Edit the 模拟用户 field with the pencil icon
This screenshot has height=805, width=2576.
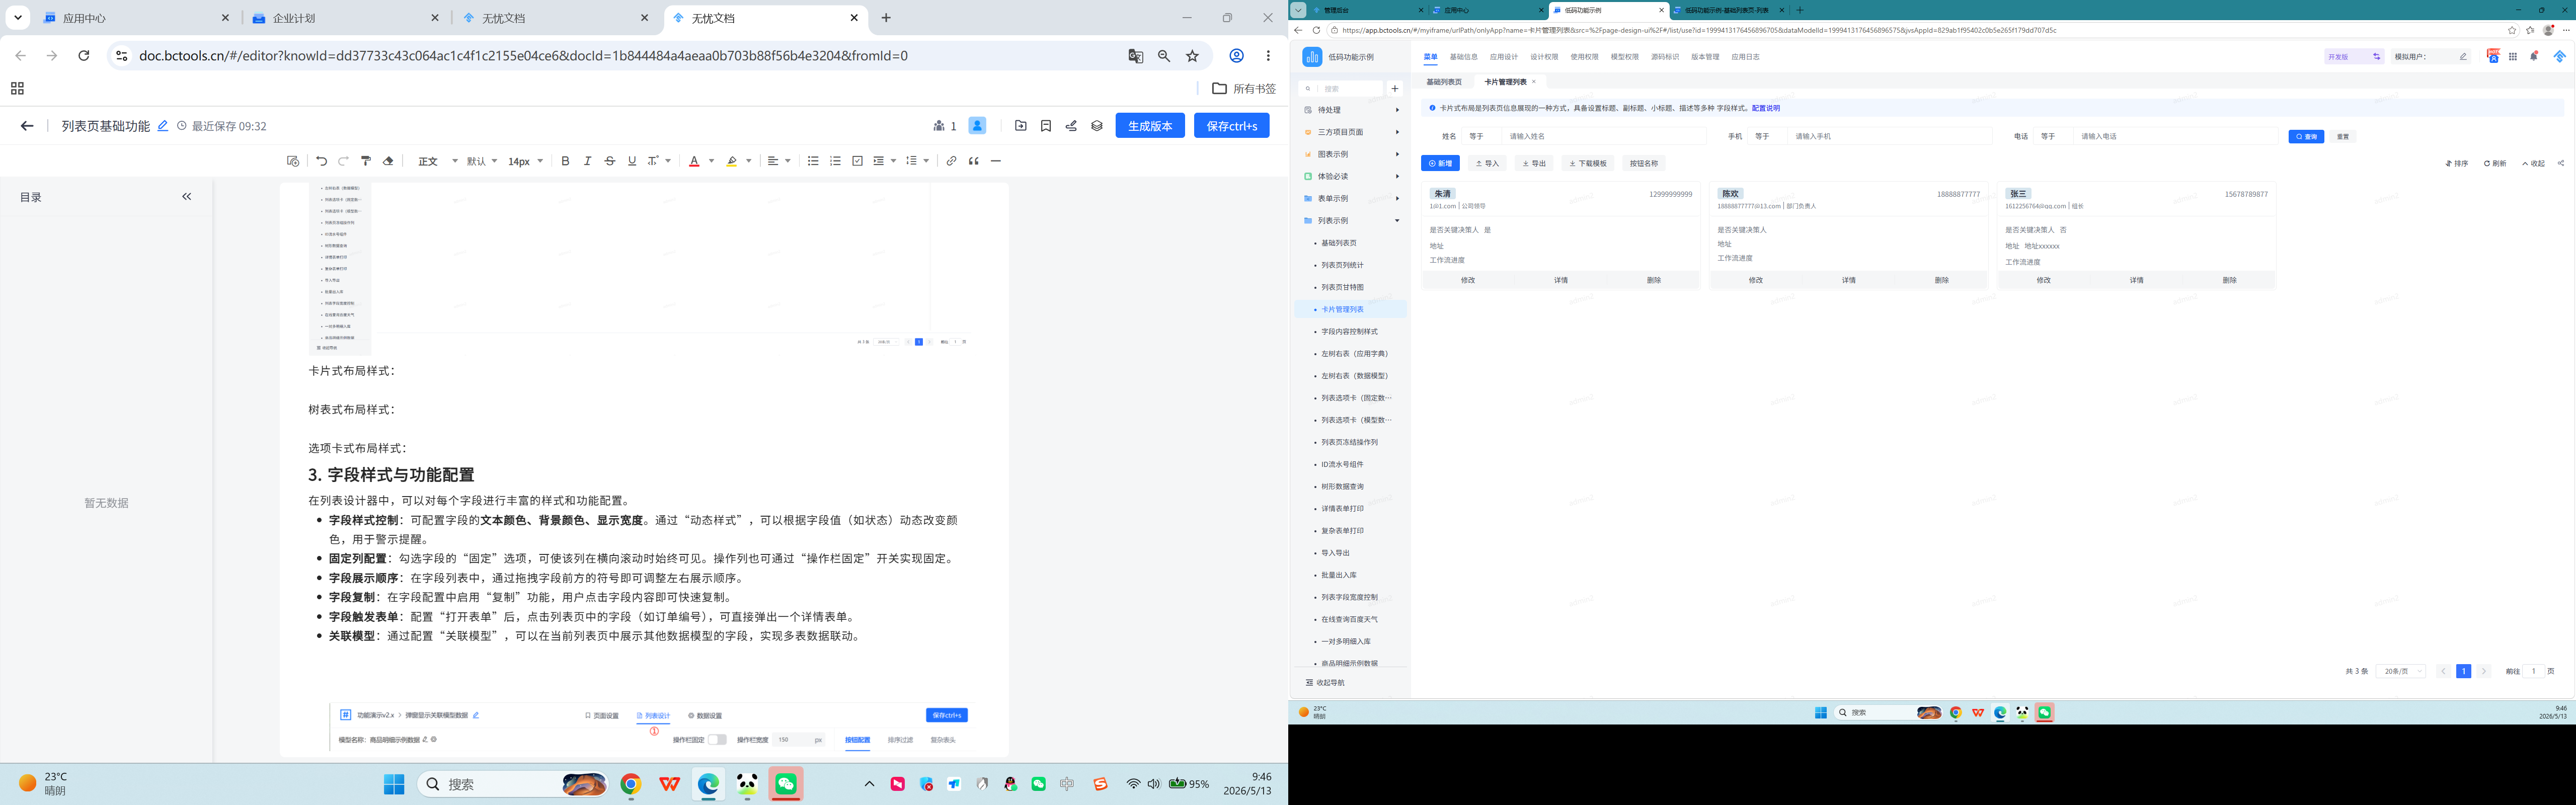coord(2463,57)
